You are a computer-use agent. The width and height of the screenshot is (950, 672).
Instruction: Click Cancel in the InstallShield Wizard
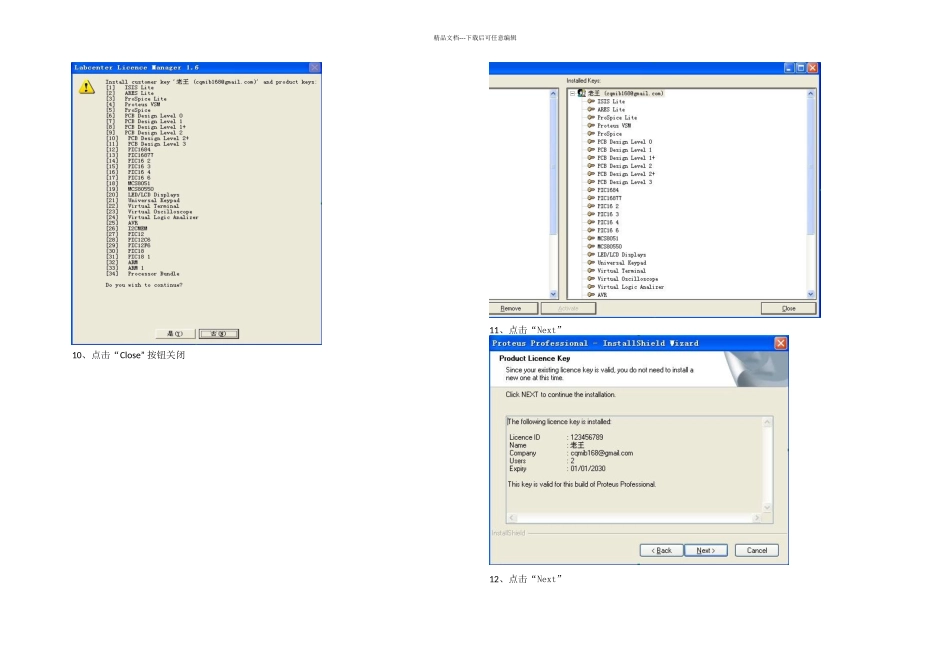click(757, 550)
